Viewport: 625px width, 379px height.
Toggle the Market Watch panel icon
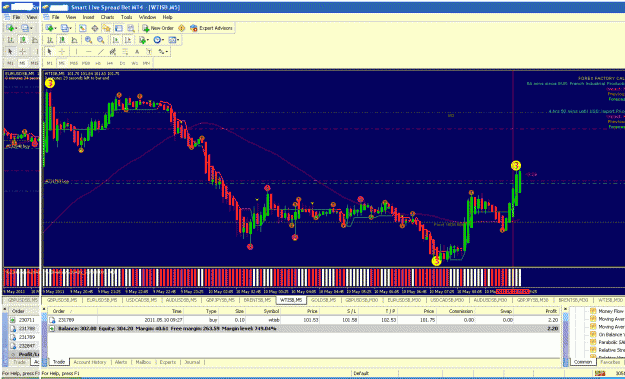pyautogui.click(x=83, y=28)
